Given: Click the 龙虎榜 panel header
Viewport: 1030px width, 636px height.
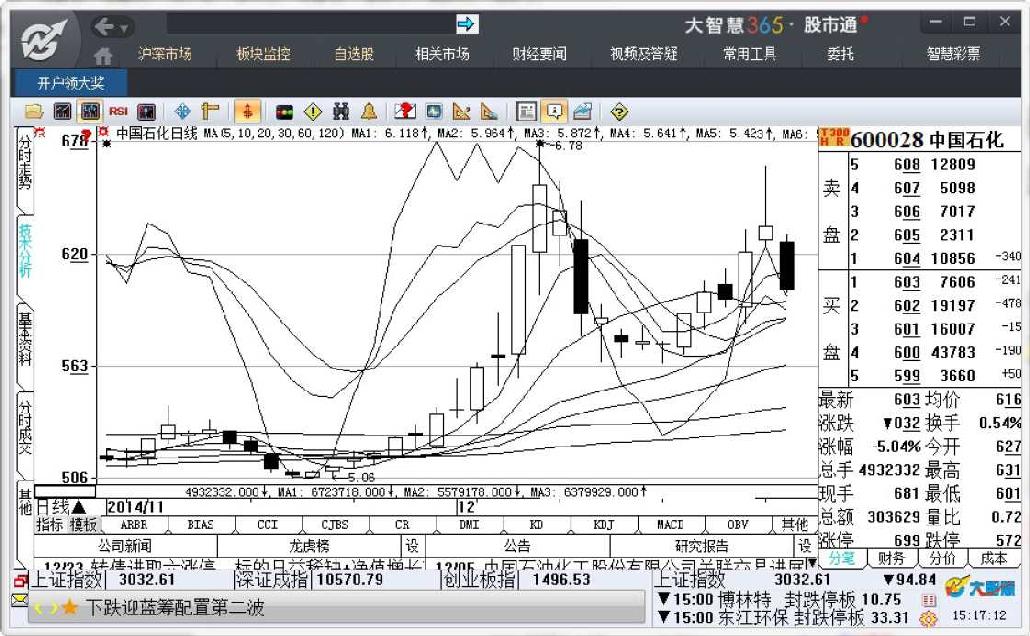Looking at the screenshot, I should [x=309, y=546].
